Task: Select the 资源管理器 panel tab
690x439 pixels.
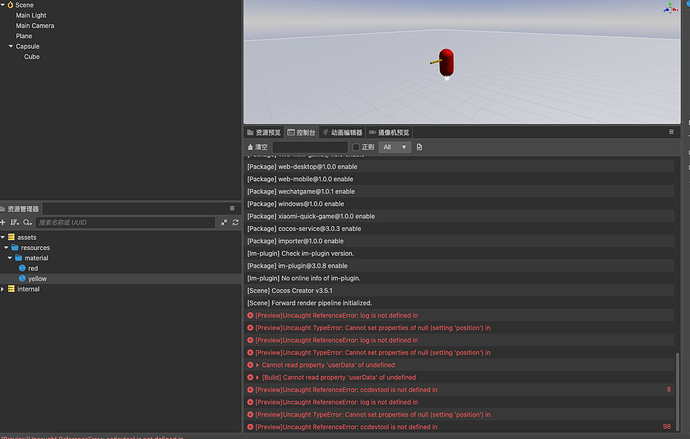Action: (x=20, y=209)
